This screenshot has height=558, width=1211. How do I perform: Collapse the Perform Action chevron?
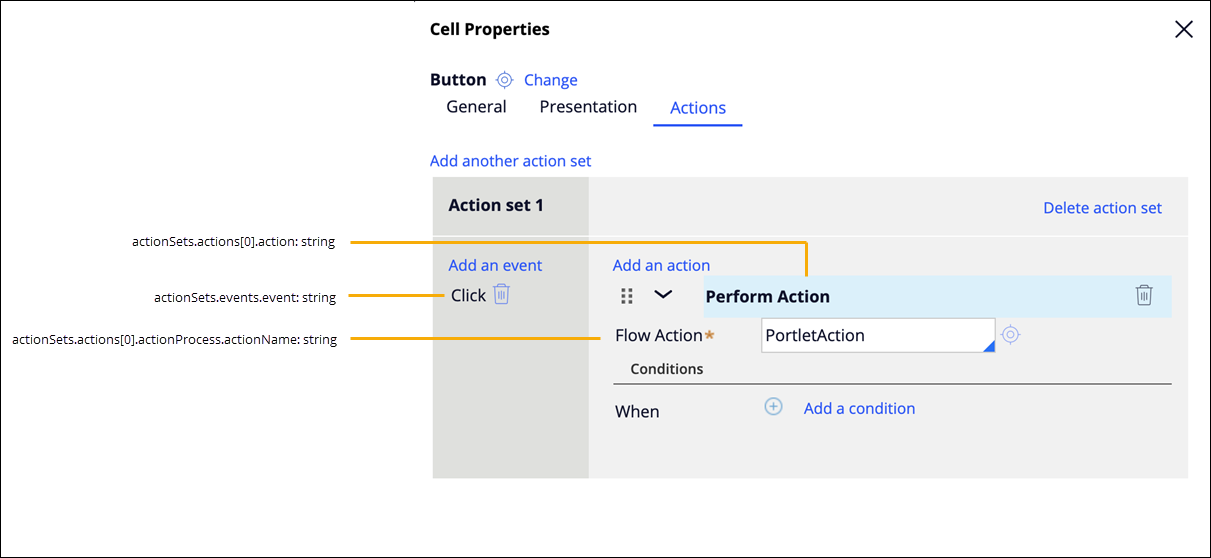point(663,295)
